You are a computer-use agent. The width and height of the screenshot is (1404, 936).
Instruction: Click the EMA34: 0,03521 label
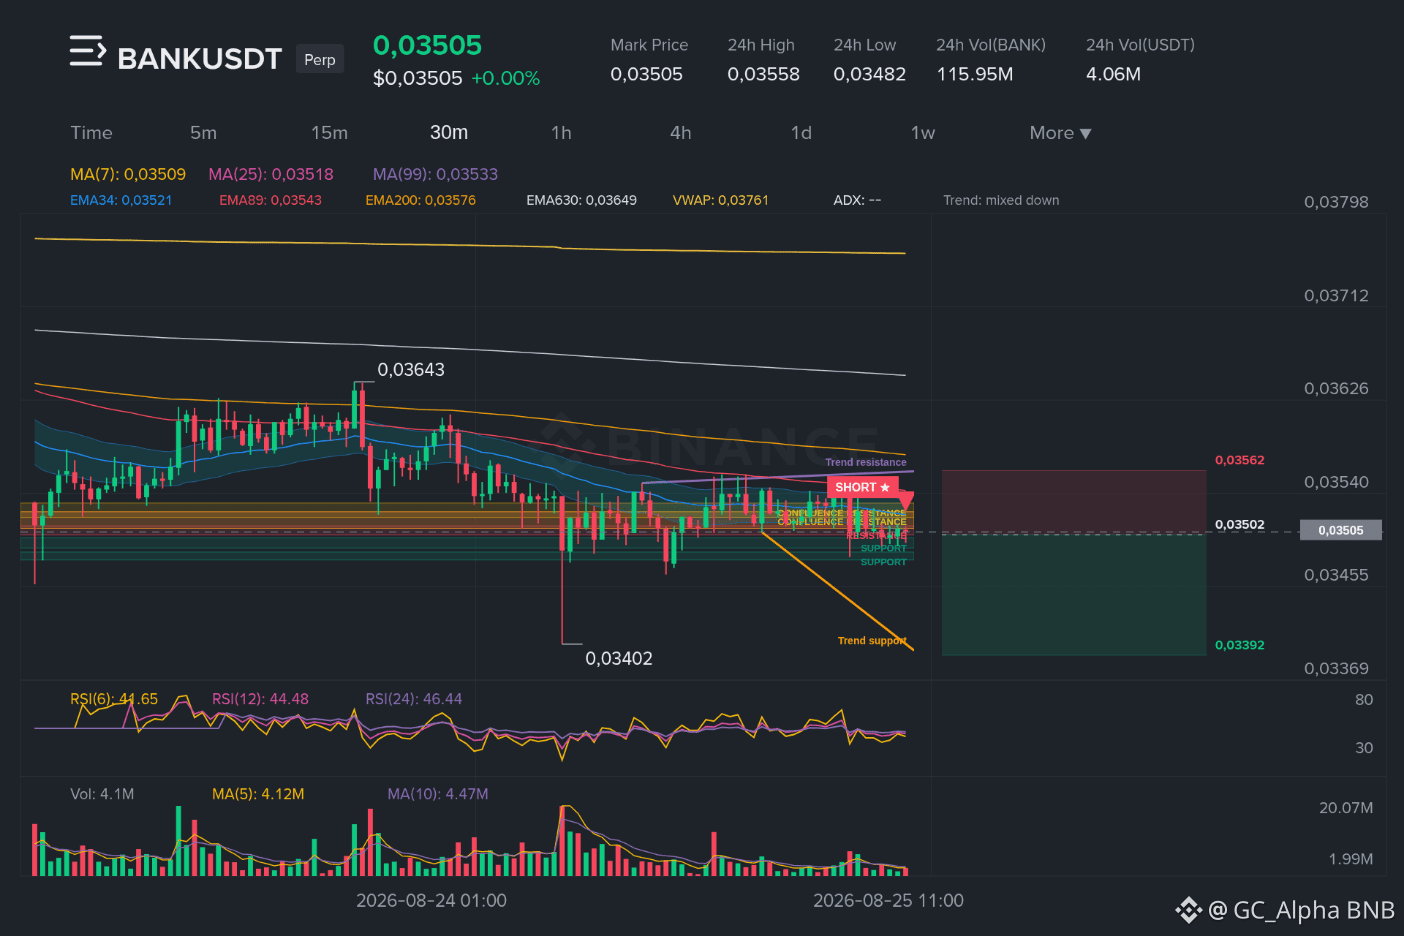click(121, 200)
